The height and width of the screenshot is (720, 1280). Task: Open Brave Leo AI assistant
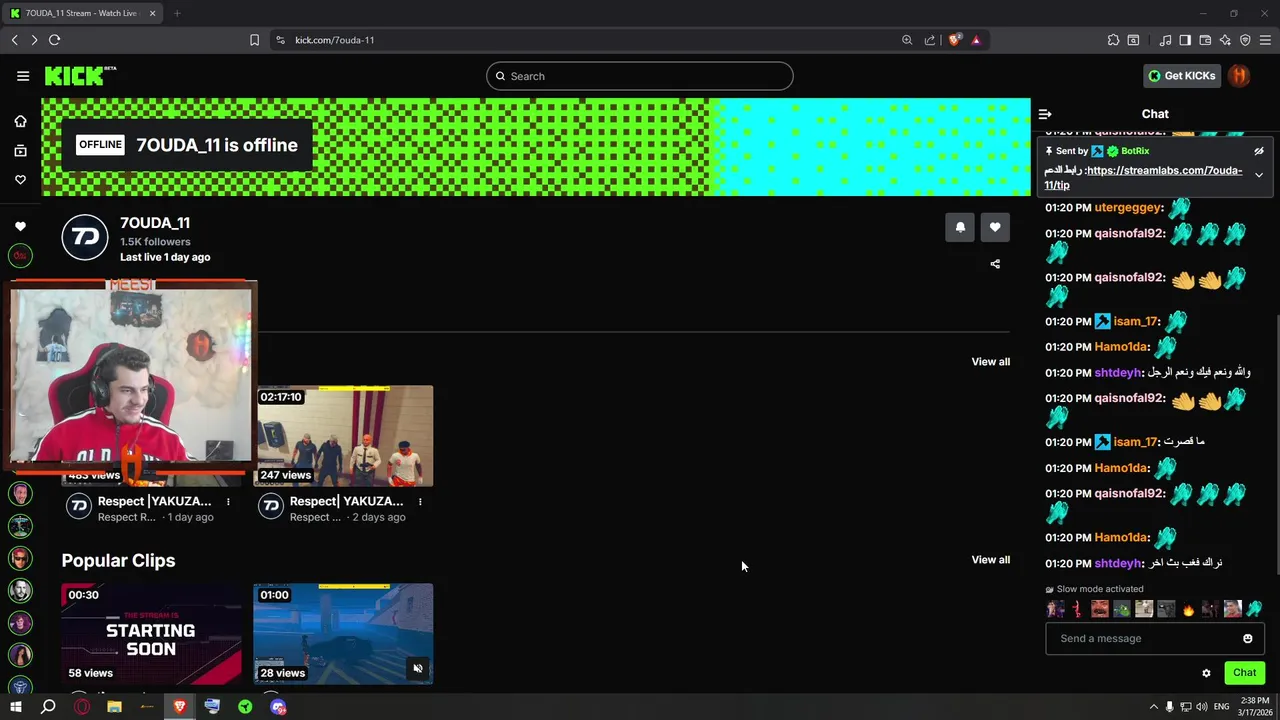pos(1225,40)
